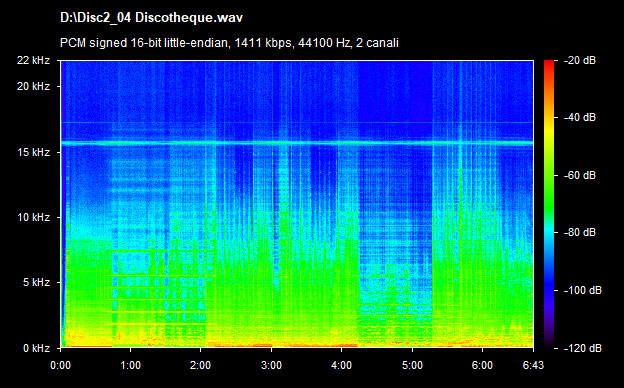The width and height of the screenshot is (624, 388).
Task: Select the 3:00 time axis marker
Action: 271,365
